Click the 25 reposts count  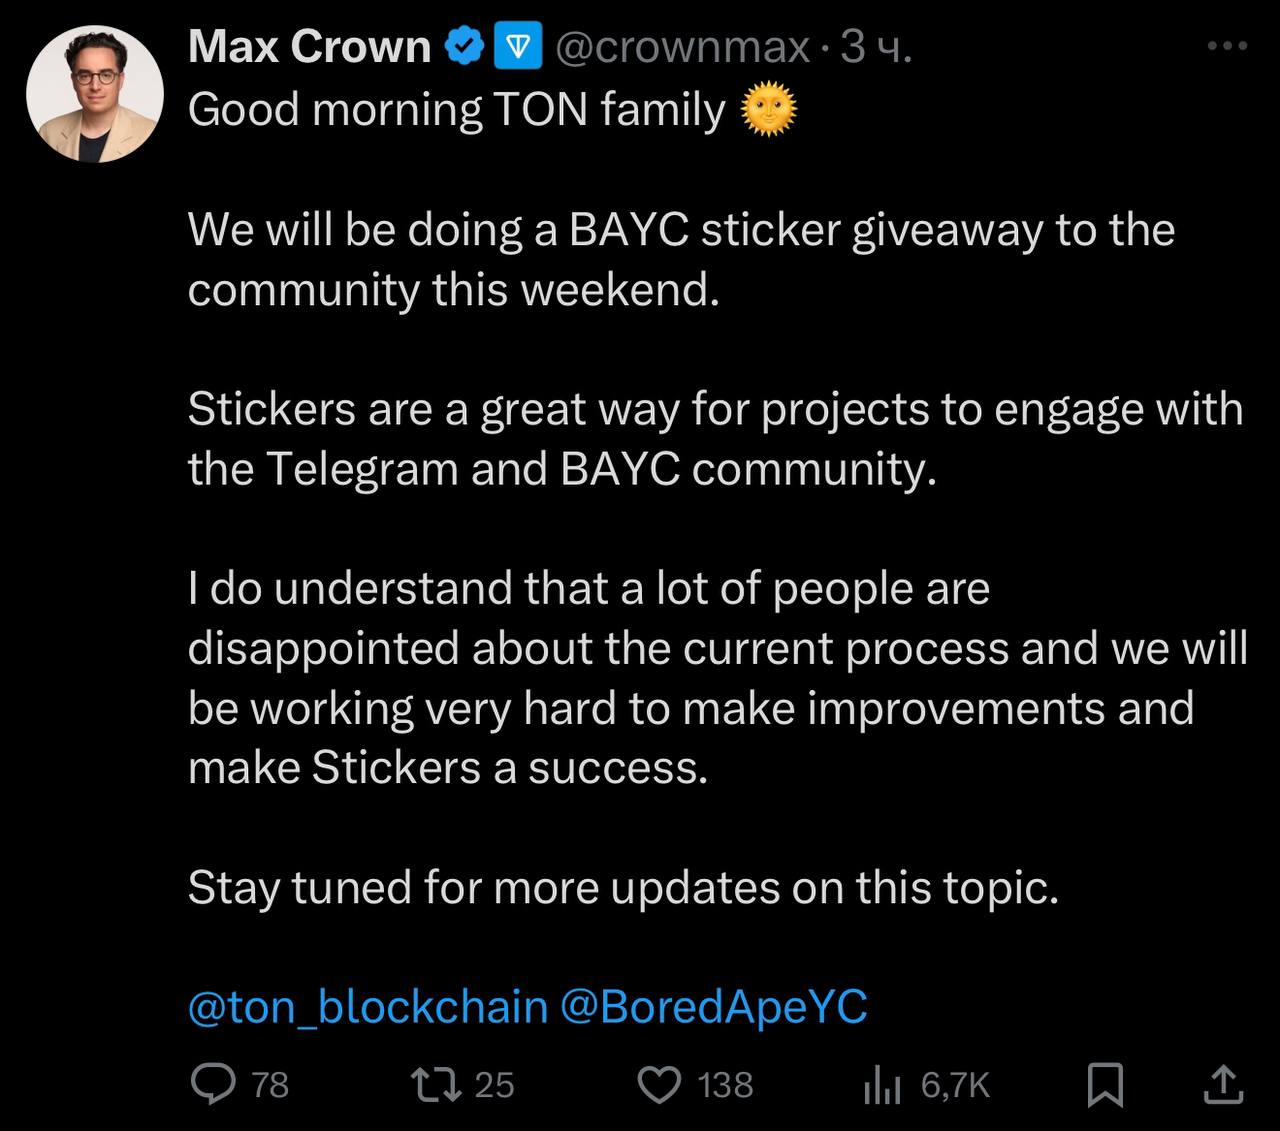(x=494, y=1085)
